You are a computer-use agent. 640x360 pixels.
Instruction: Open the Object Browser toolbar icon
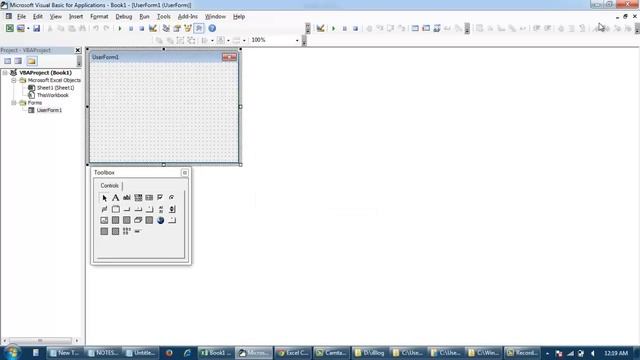pos(188,28)
